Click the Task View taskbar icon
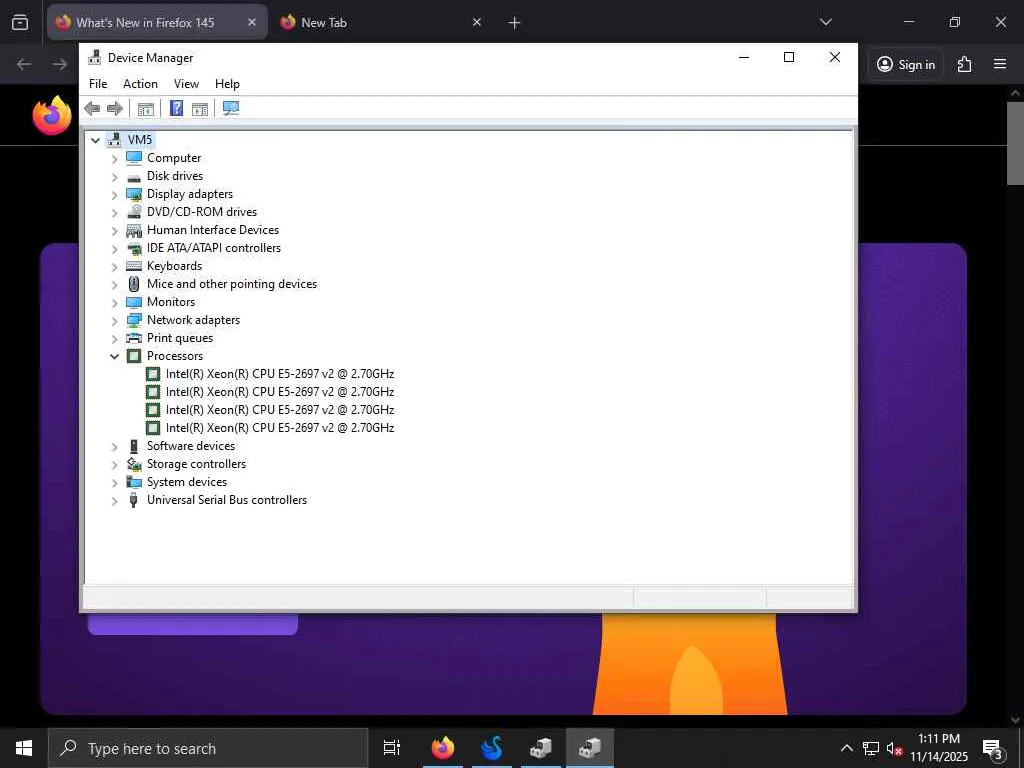 392,748
